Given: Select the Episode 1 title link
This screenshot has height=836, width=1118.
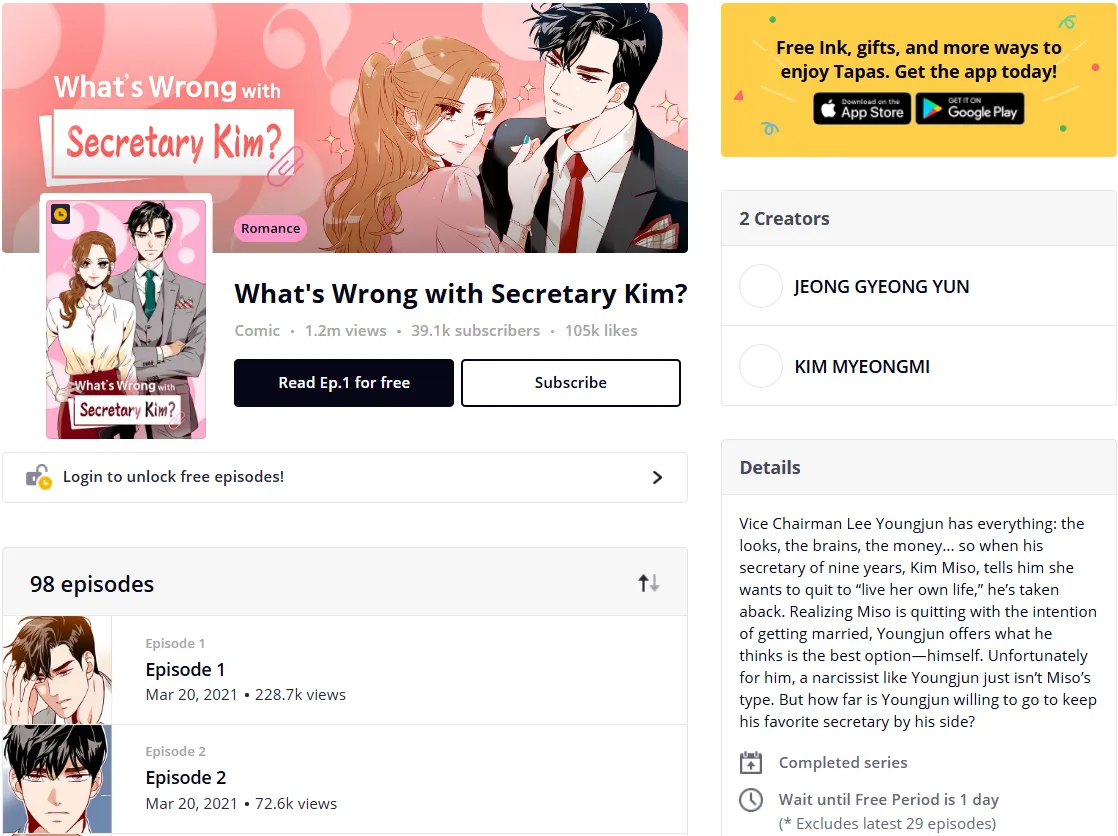Looking at the screenshot, I should click(185, 669).
